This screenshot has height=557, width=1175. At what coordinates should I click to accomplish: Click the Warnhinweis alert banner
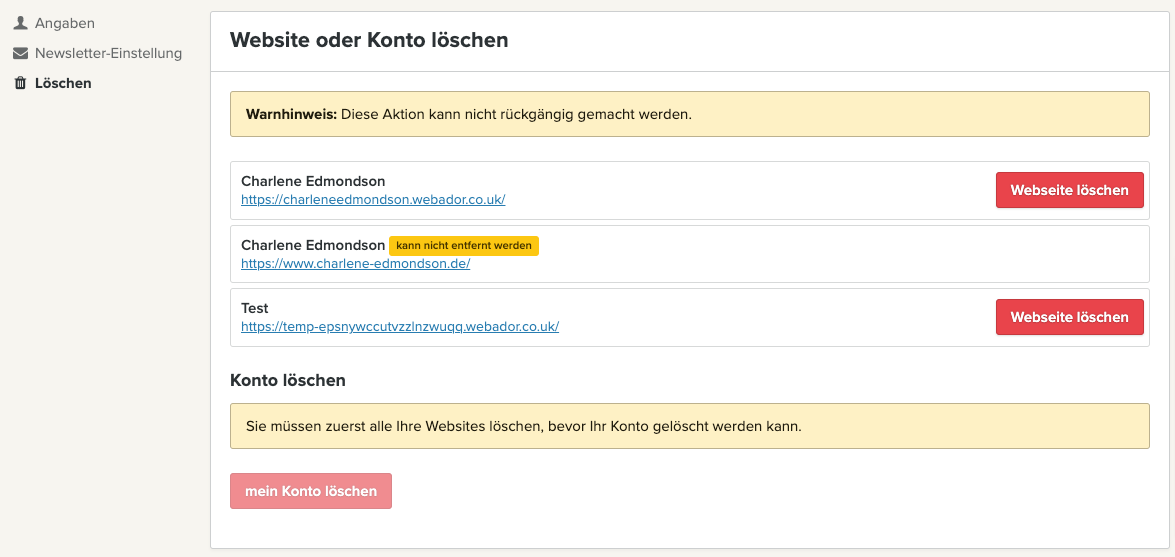tap(689, 114)
